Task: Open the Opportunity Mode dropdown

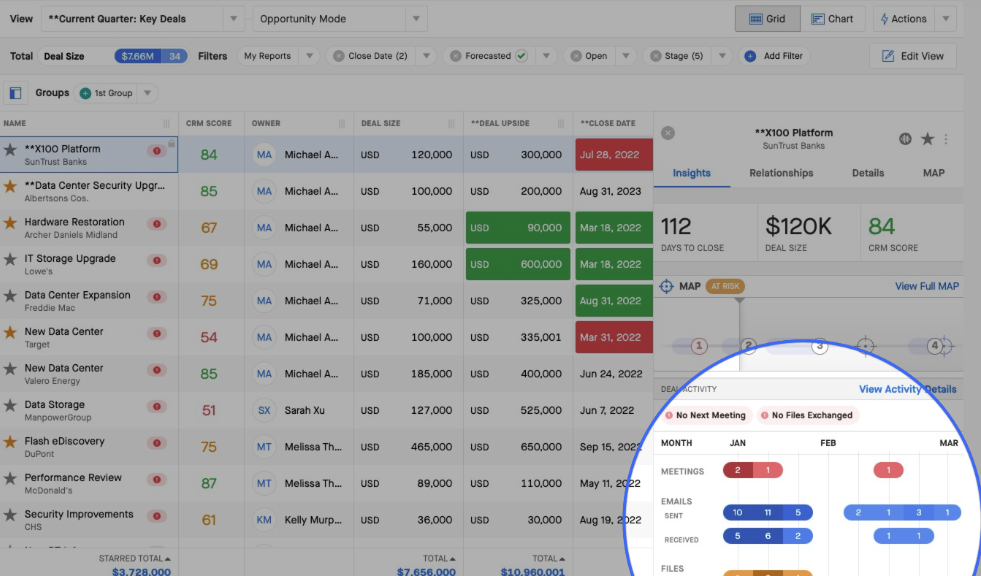Action: [x=416, y=19]
